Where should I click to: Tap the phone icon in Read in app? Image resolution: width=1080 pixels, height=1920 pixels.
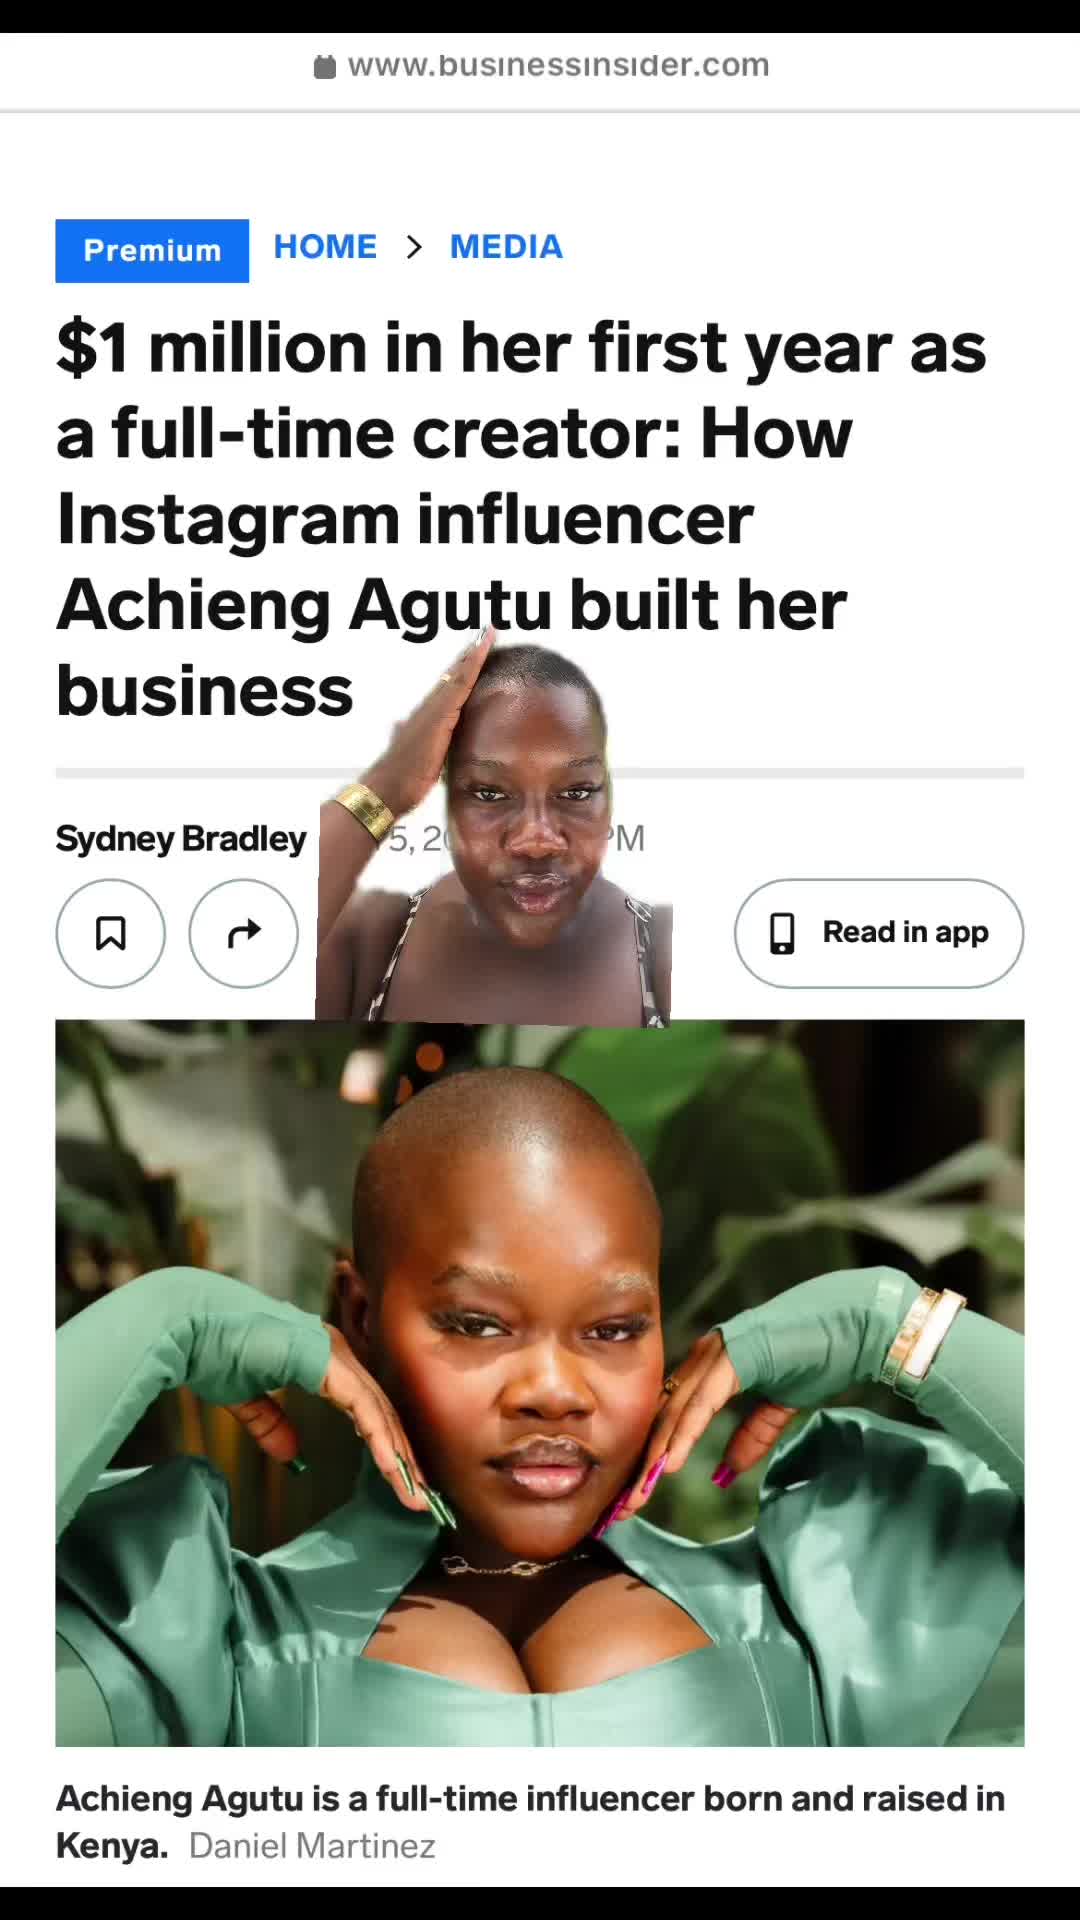click(x=782, y=933)
